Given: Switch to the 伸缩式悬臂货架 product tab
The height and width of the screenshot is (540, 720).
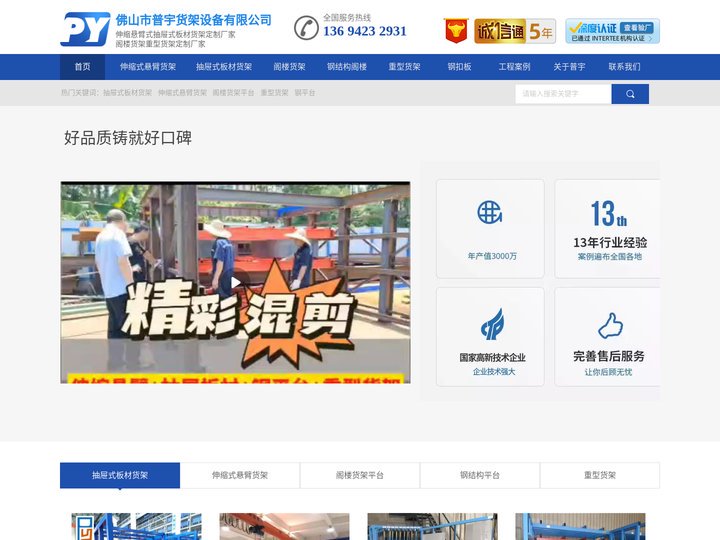Looking at the screenshot, I should click(x=240, y=475).
